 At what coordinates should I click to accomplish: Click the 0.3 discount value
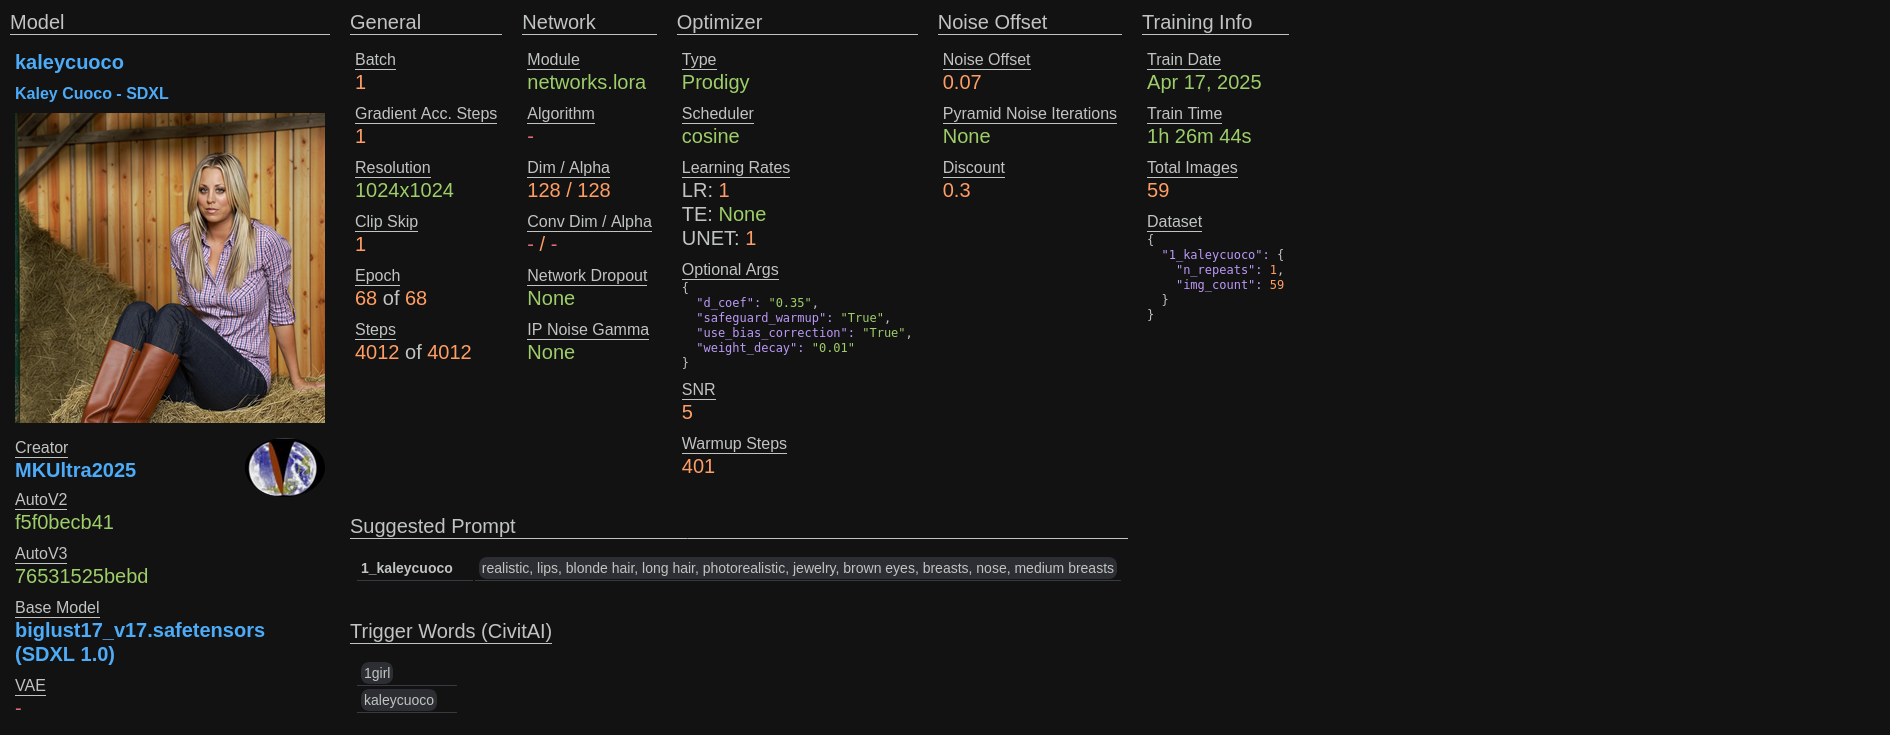coord(956,190)
